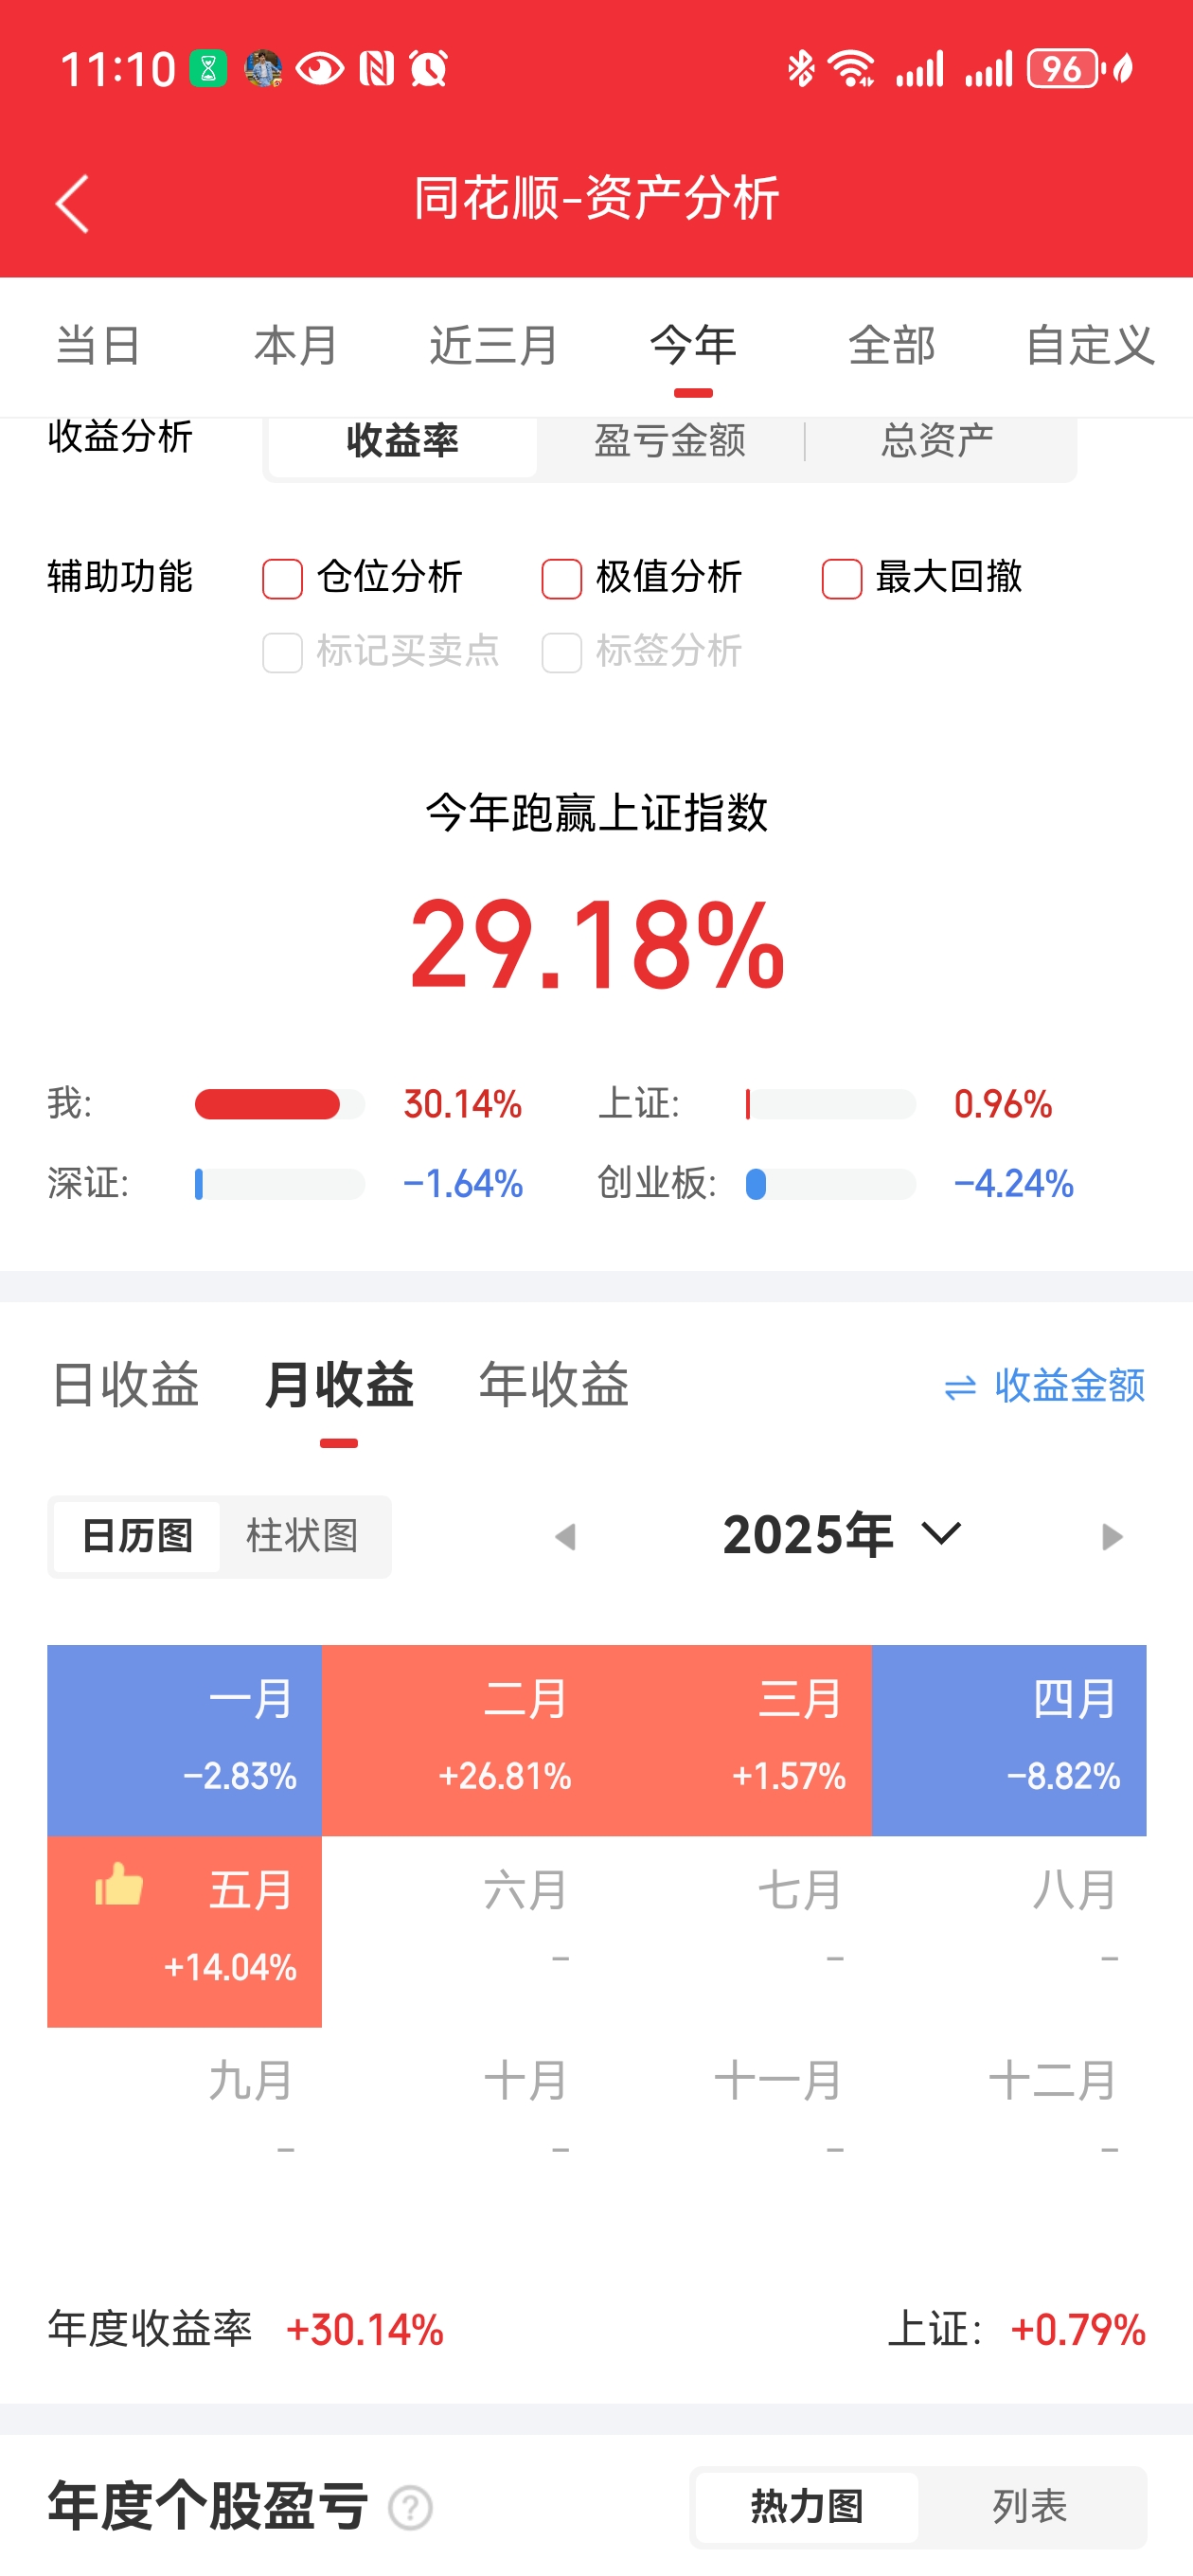Viewport: 1193px width, 2576px height.
Task: Open the 二月 +26.81% calendar cell
Action: pos(459,1740)
